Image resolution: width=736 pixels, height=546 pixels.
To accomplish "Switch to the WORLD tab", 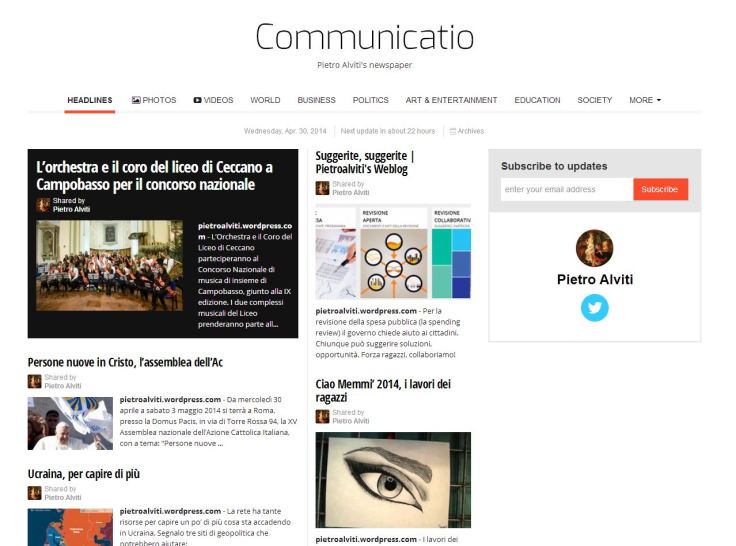I will [x=265, y=100].
